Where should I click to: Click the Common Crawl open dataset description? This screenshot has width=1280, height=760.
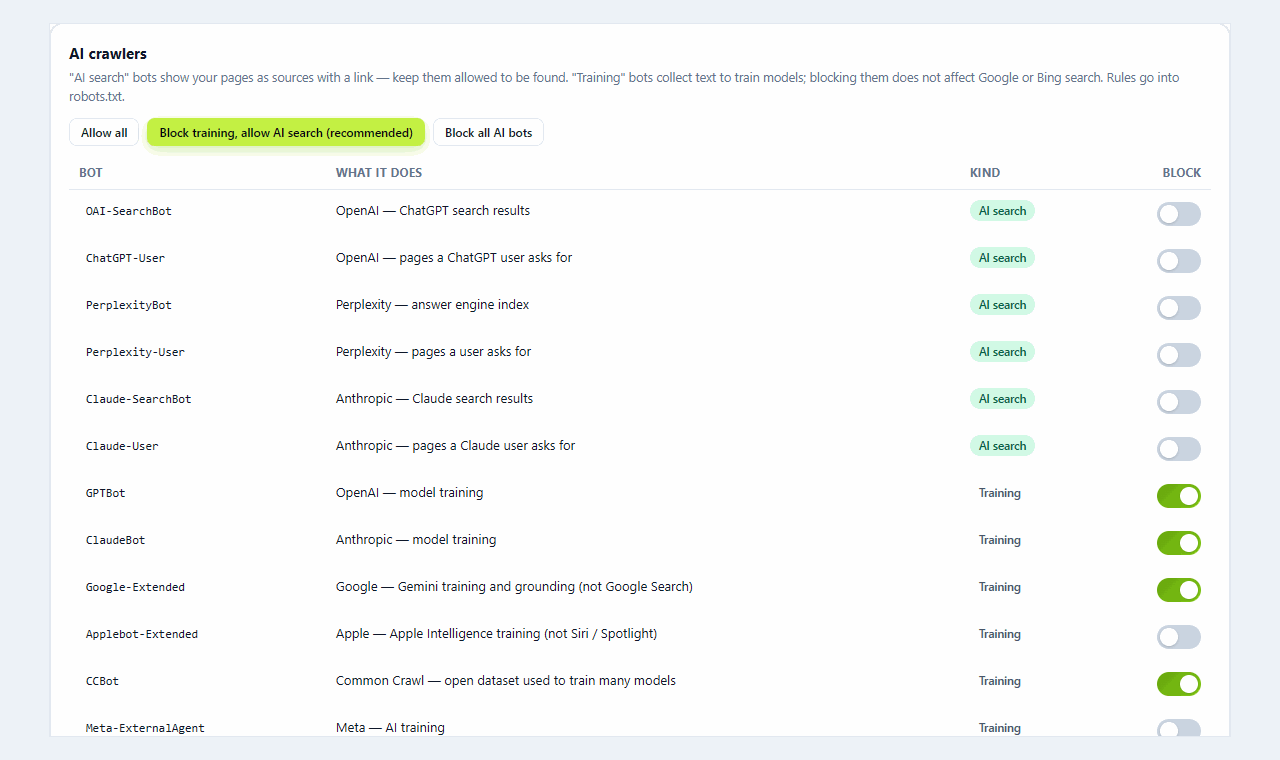click(x=506, y=681)
